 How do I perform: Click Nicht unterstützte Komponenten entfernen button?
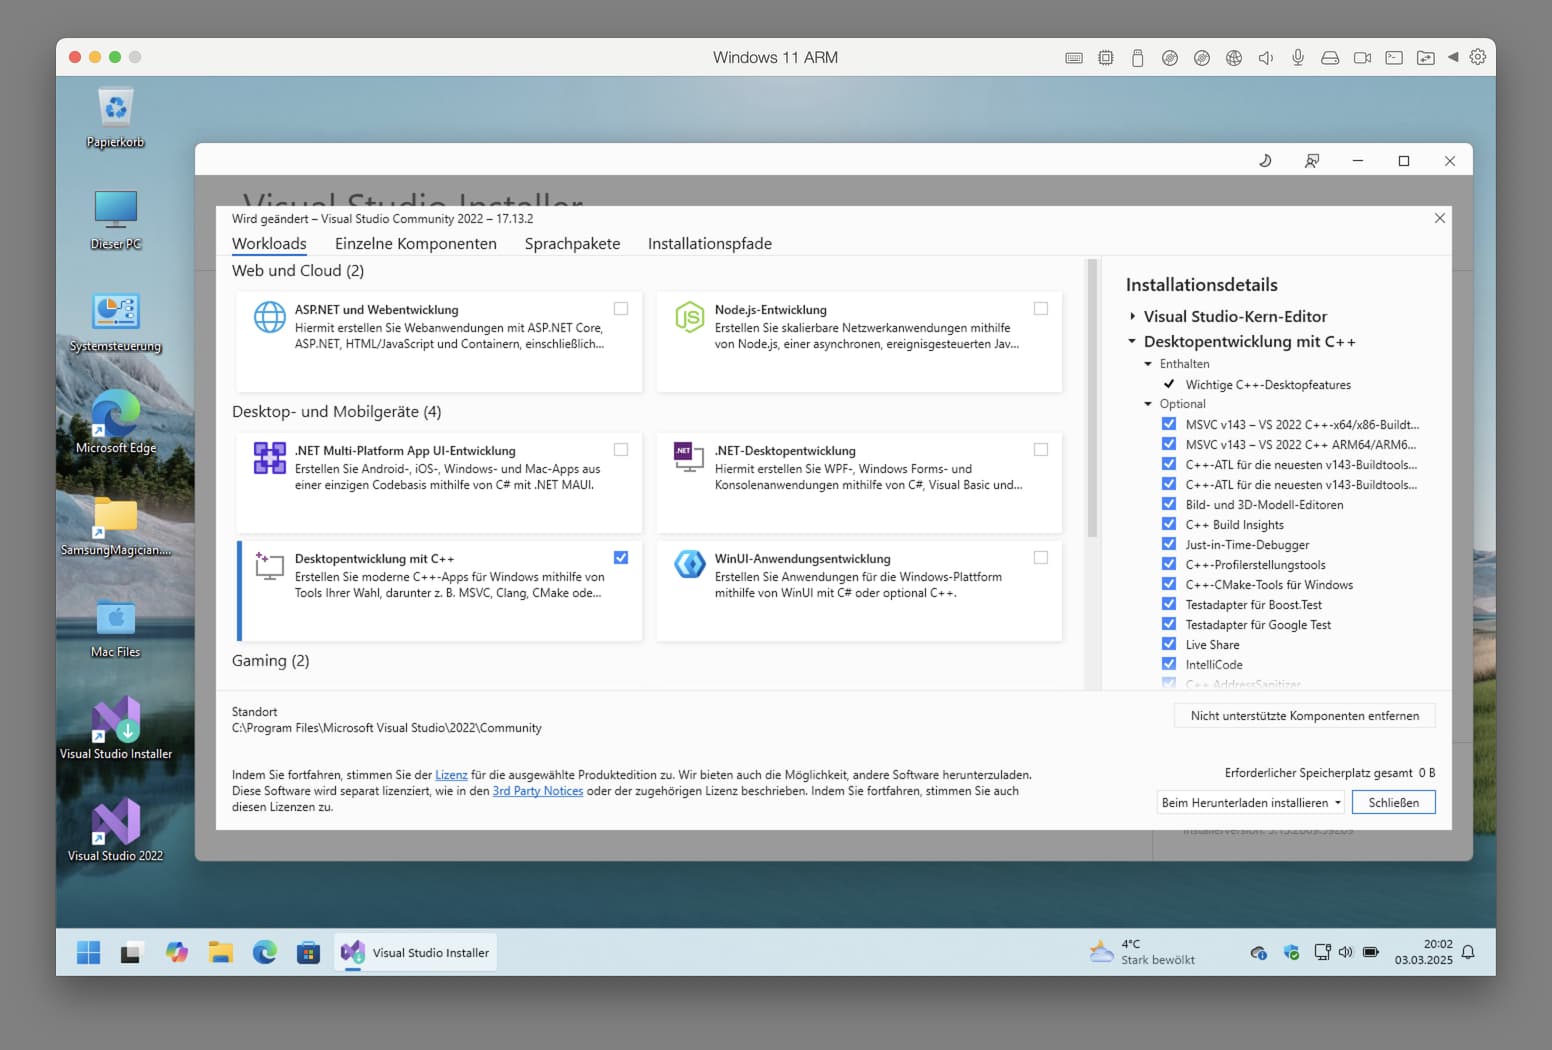(x=1305, y=716)
